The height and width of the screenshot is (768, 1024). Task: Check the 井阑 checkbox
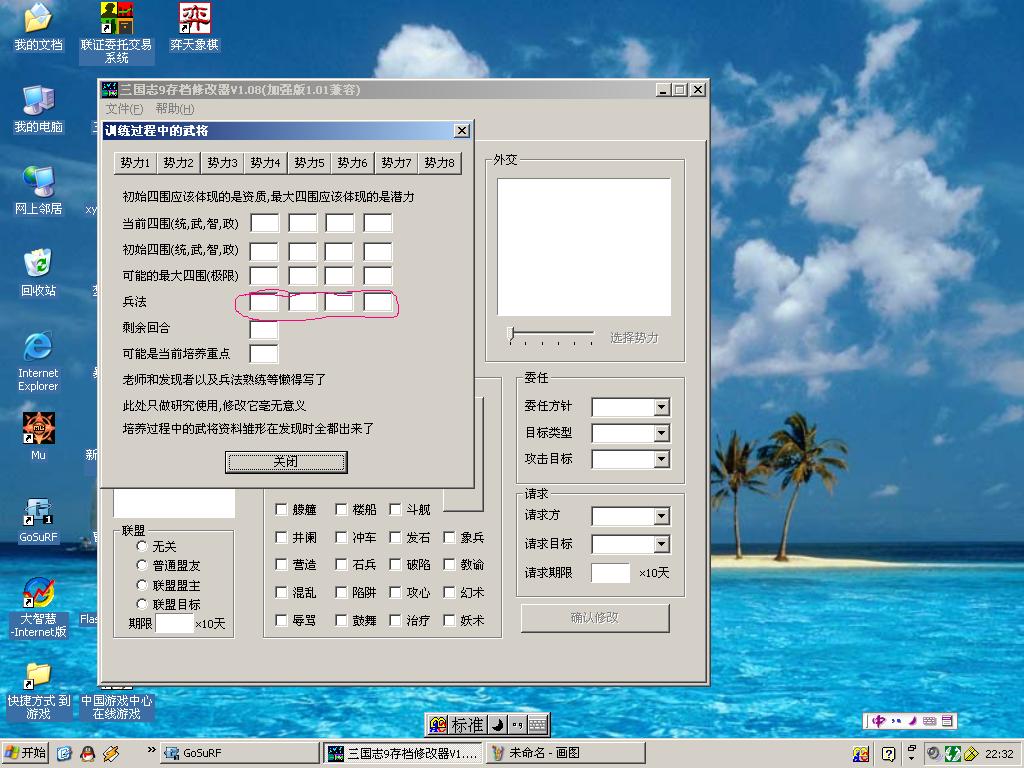click(x=282, y=538)
